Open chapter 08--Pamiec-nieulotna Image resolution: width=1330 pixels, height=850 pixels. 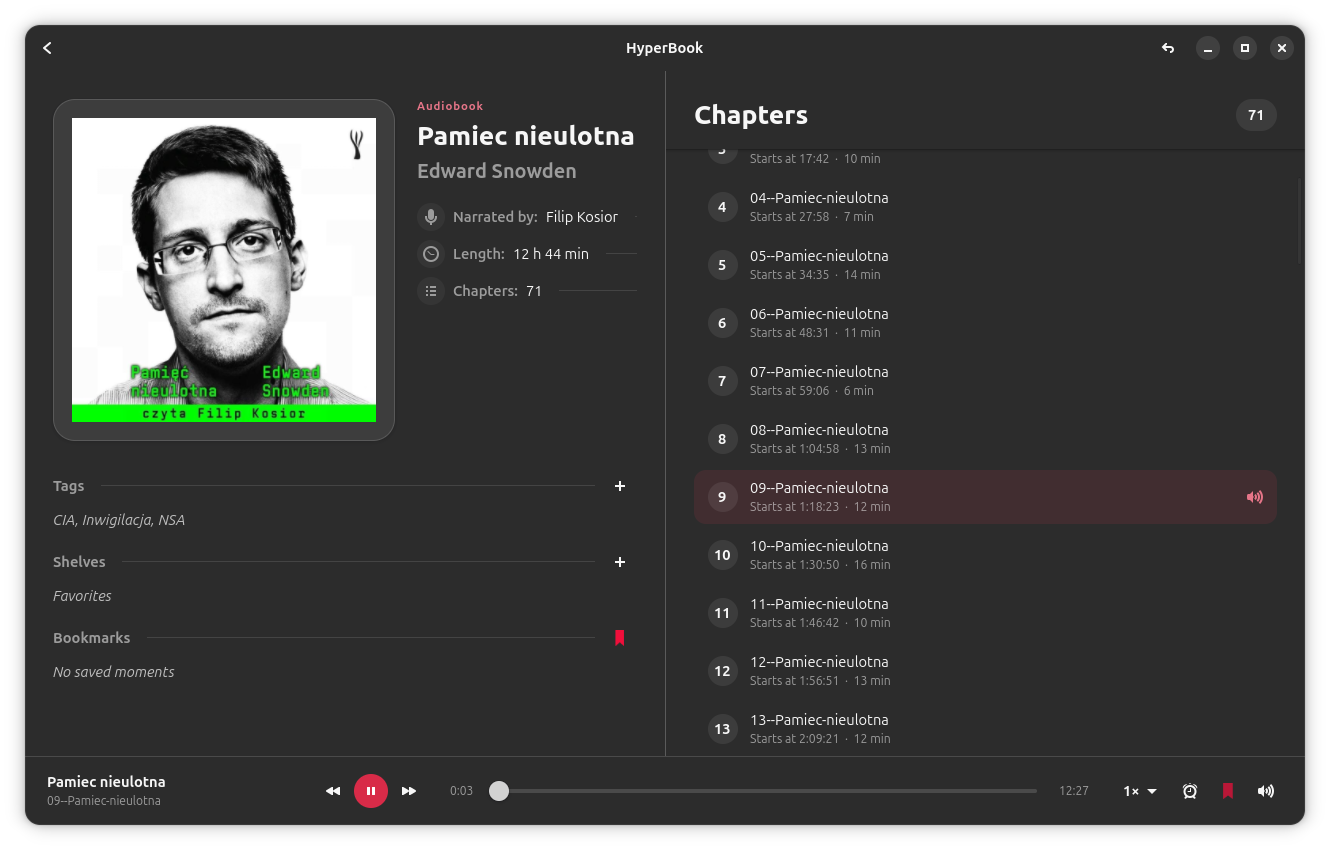click(985, 439)
